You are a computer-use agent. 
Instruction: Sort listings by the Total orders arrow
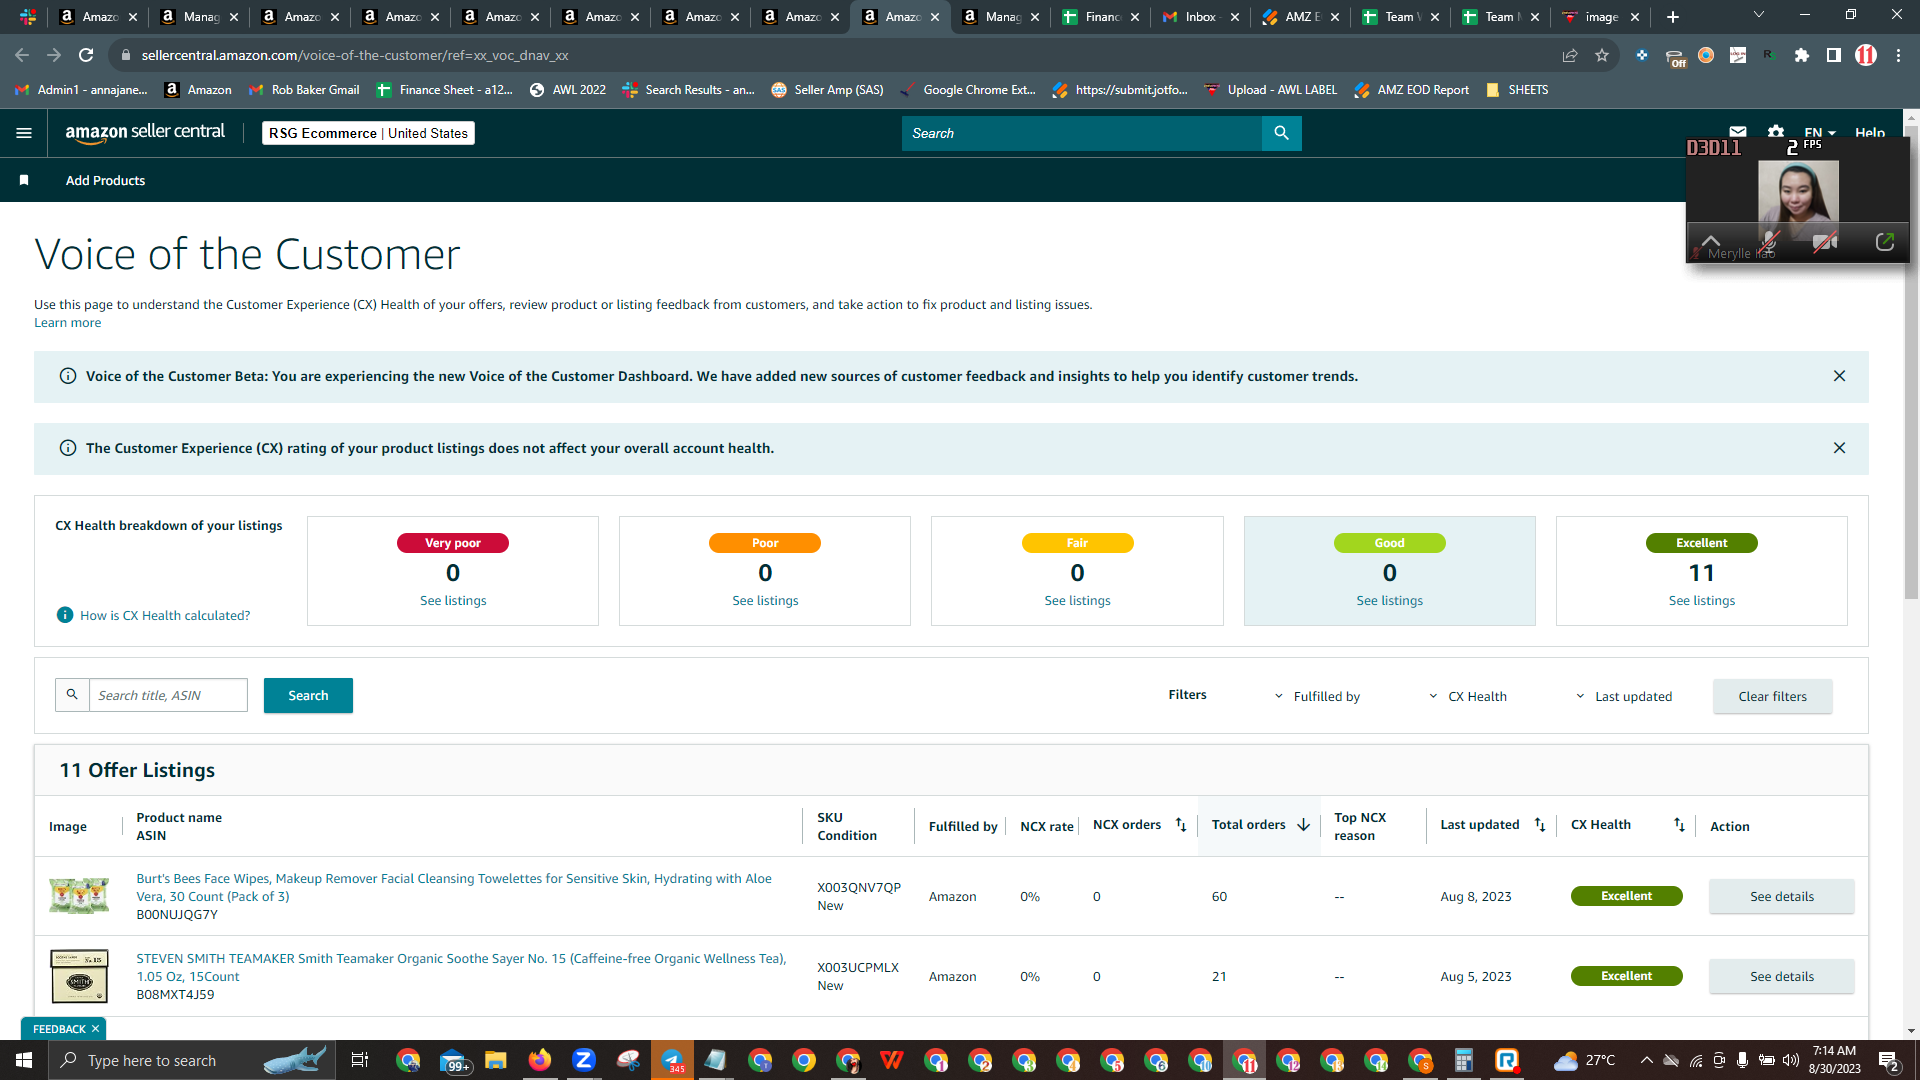click(1303, 825)
